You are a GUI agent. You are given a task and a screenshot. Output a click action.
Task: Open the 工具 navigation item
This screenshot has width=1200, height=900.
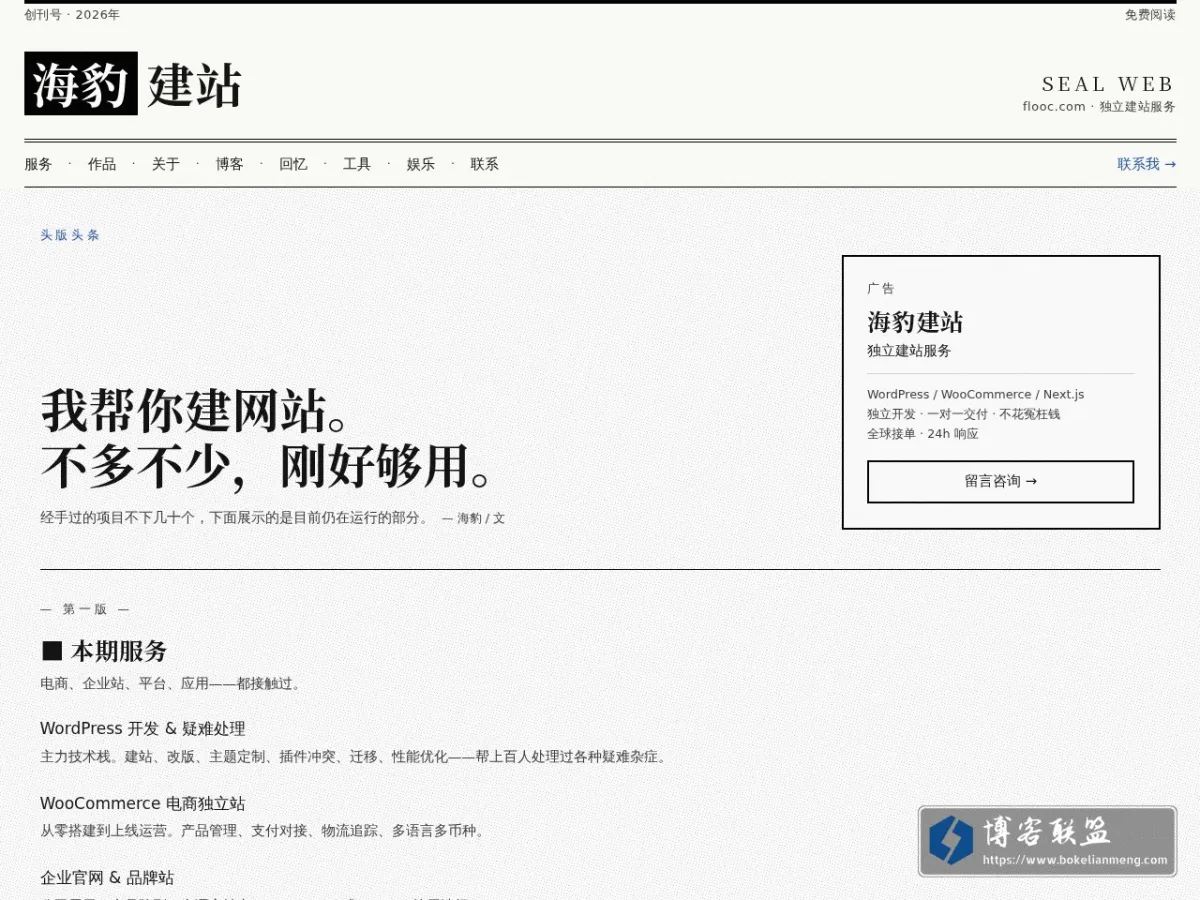pyautogui.click(x=357, y=164)
